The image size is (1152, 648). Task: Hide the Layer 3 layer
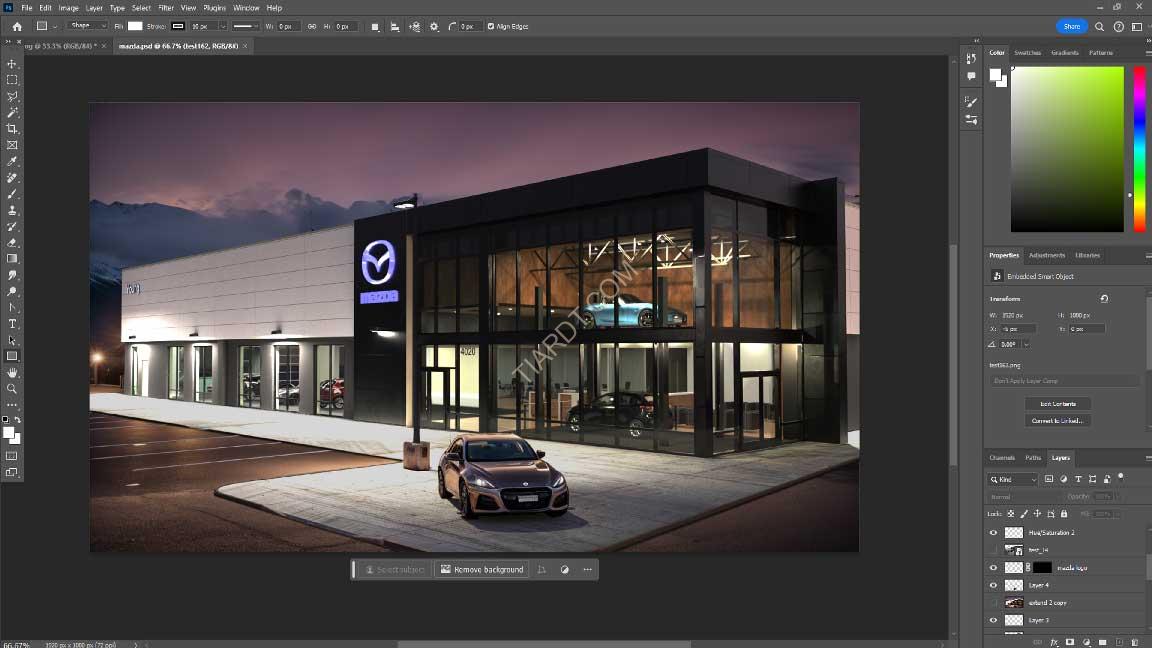(993, 620)
